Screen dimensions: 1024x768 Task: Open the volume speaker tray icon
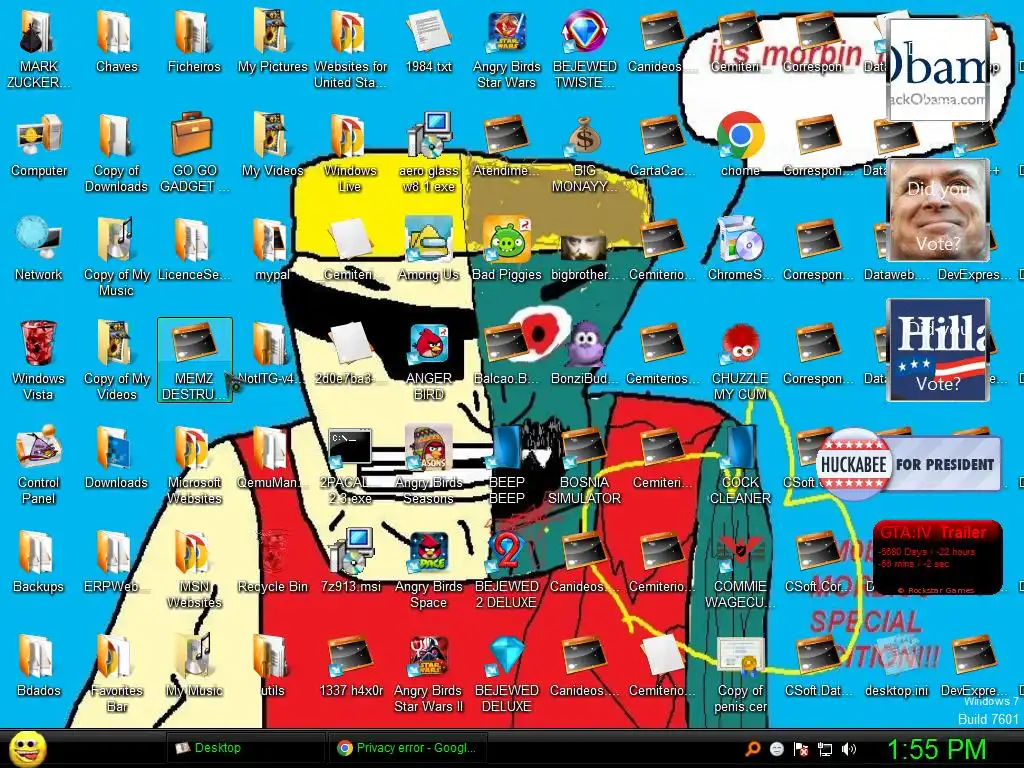pos(849,748)
